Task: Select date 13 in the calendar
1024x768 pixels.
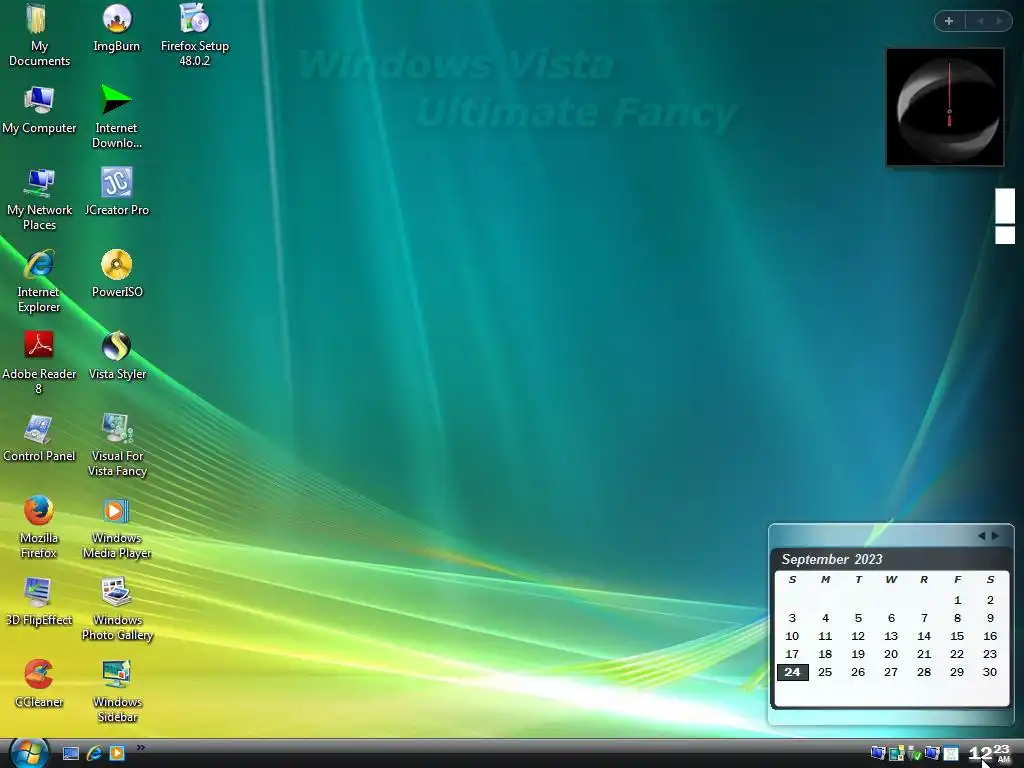Action: 891,636
